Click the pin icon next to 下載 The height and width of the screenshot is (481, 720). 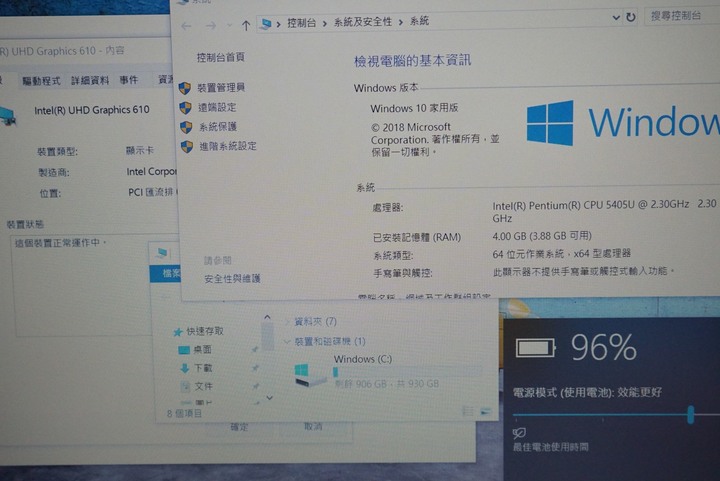click(255, 368)
